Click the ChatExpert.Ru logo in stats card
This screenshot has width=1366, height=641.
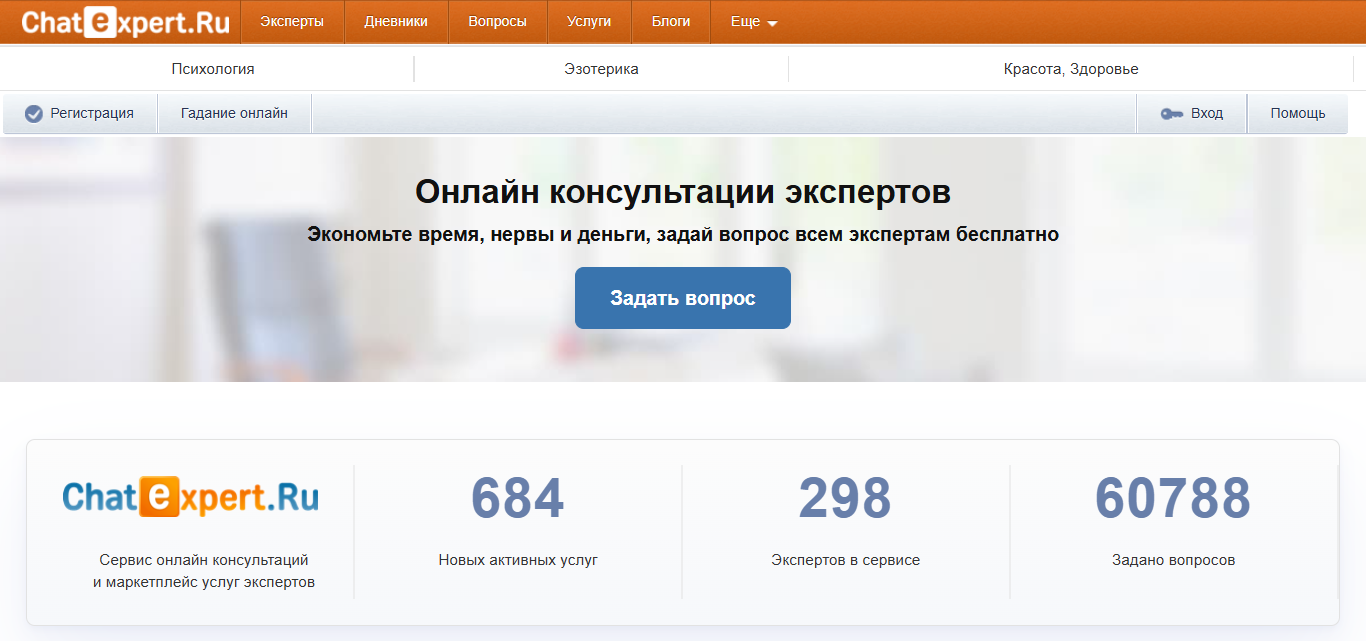[190, 497]
